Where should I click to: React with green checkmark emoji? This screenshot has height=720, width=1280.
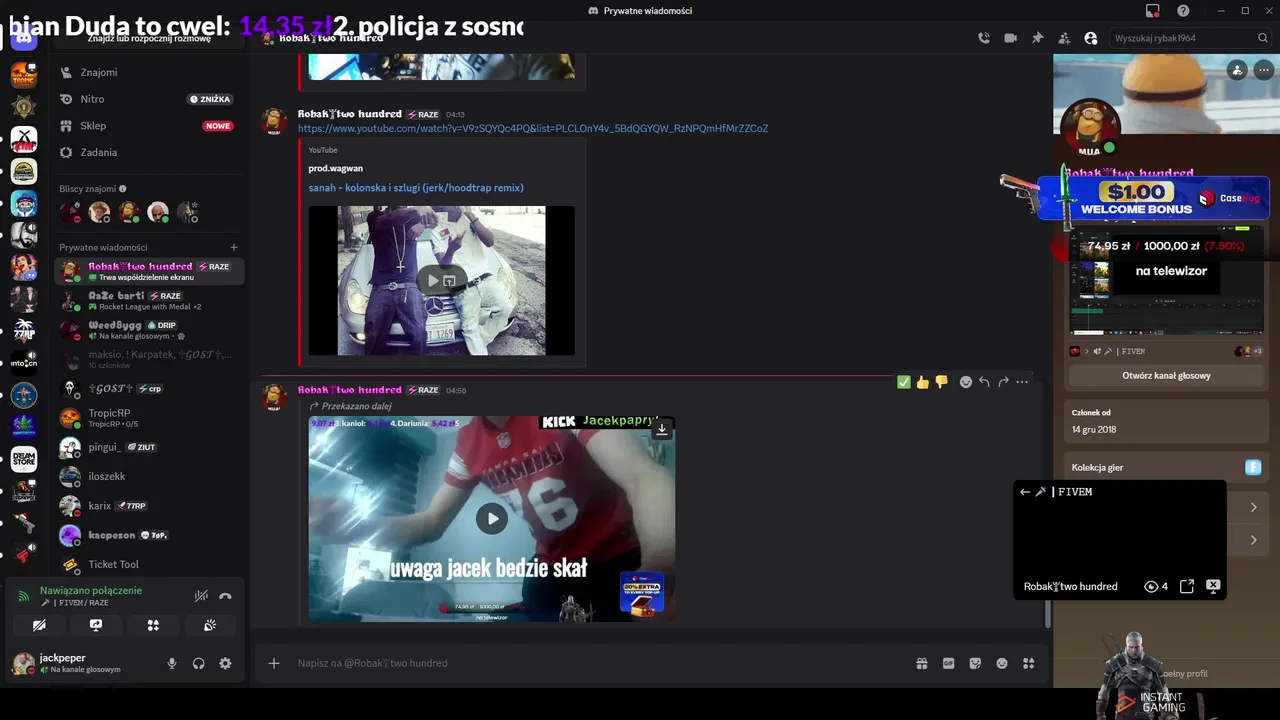coord(904,382)
